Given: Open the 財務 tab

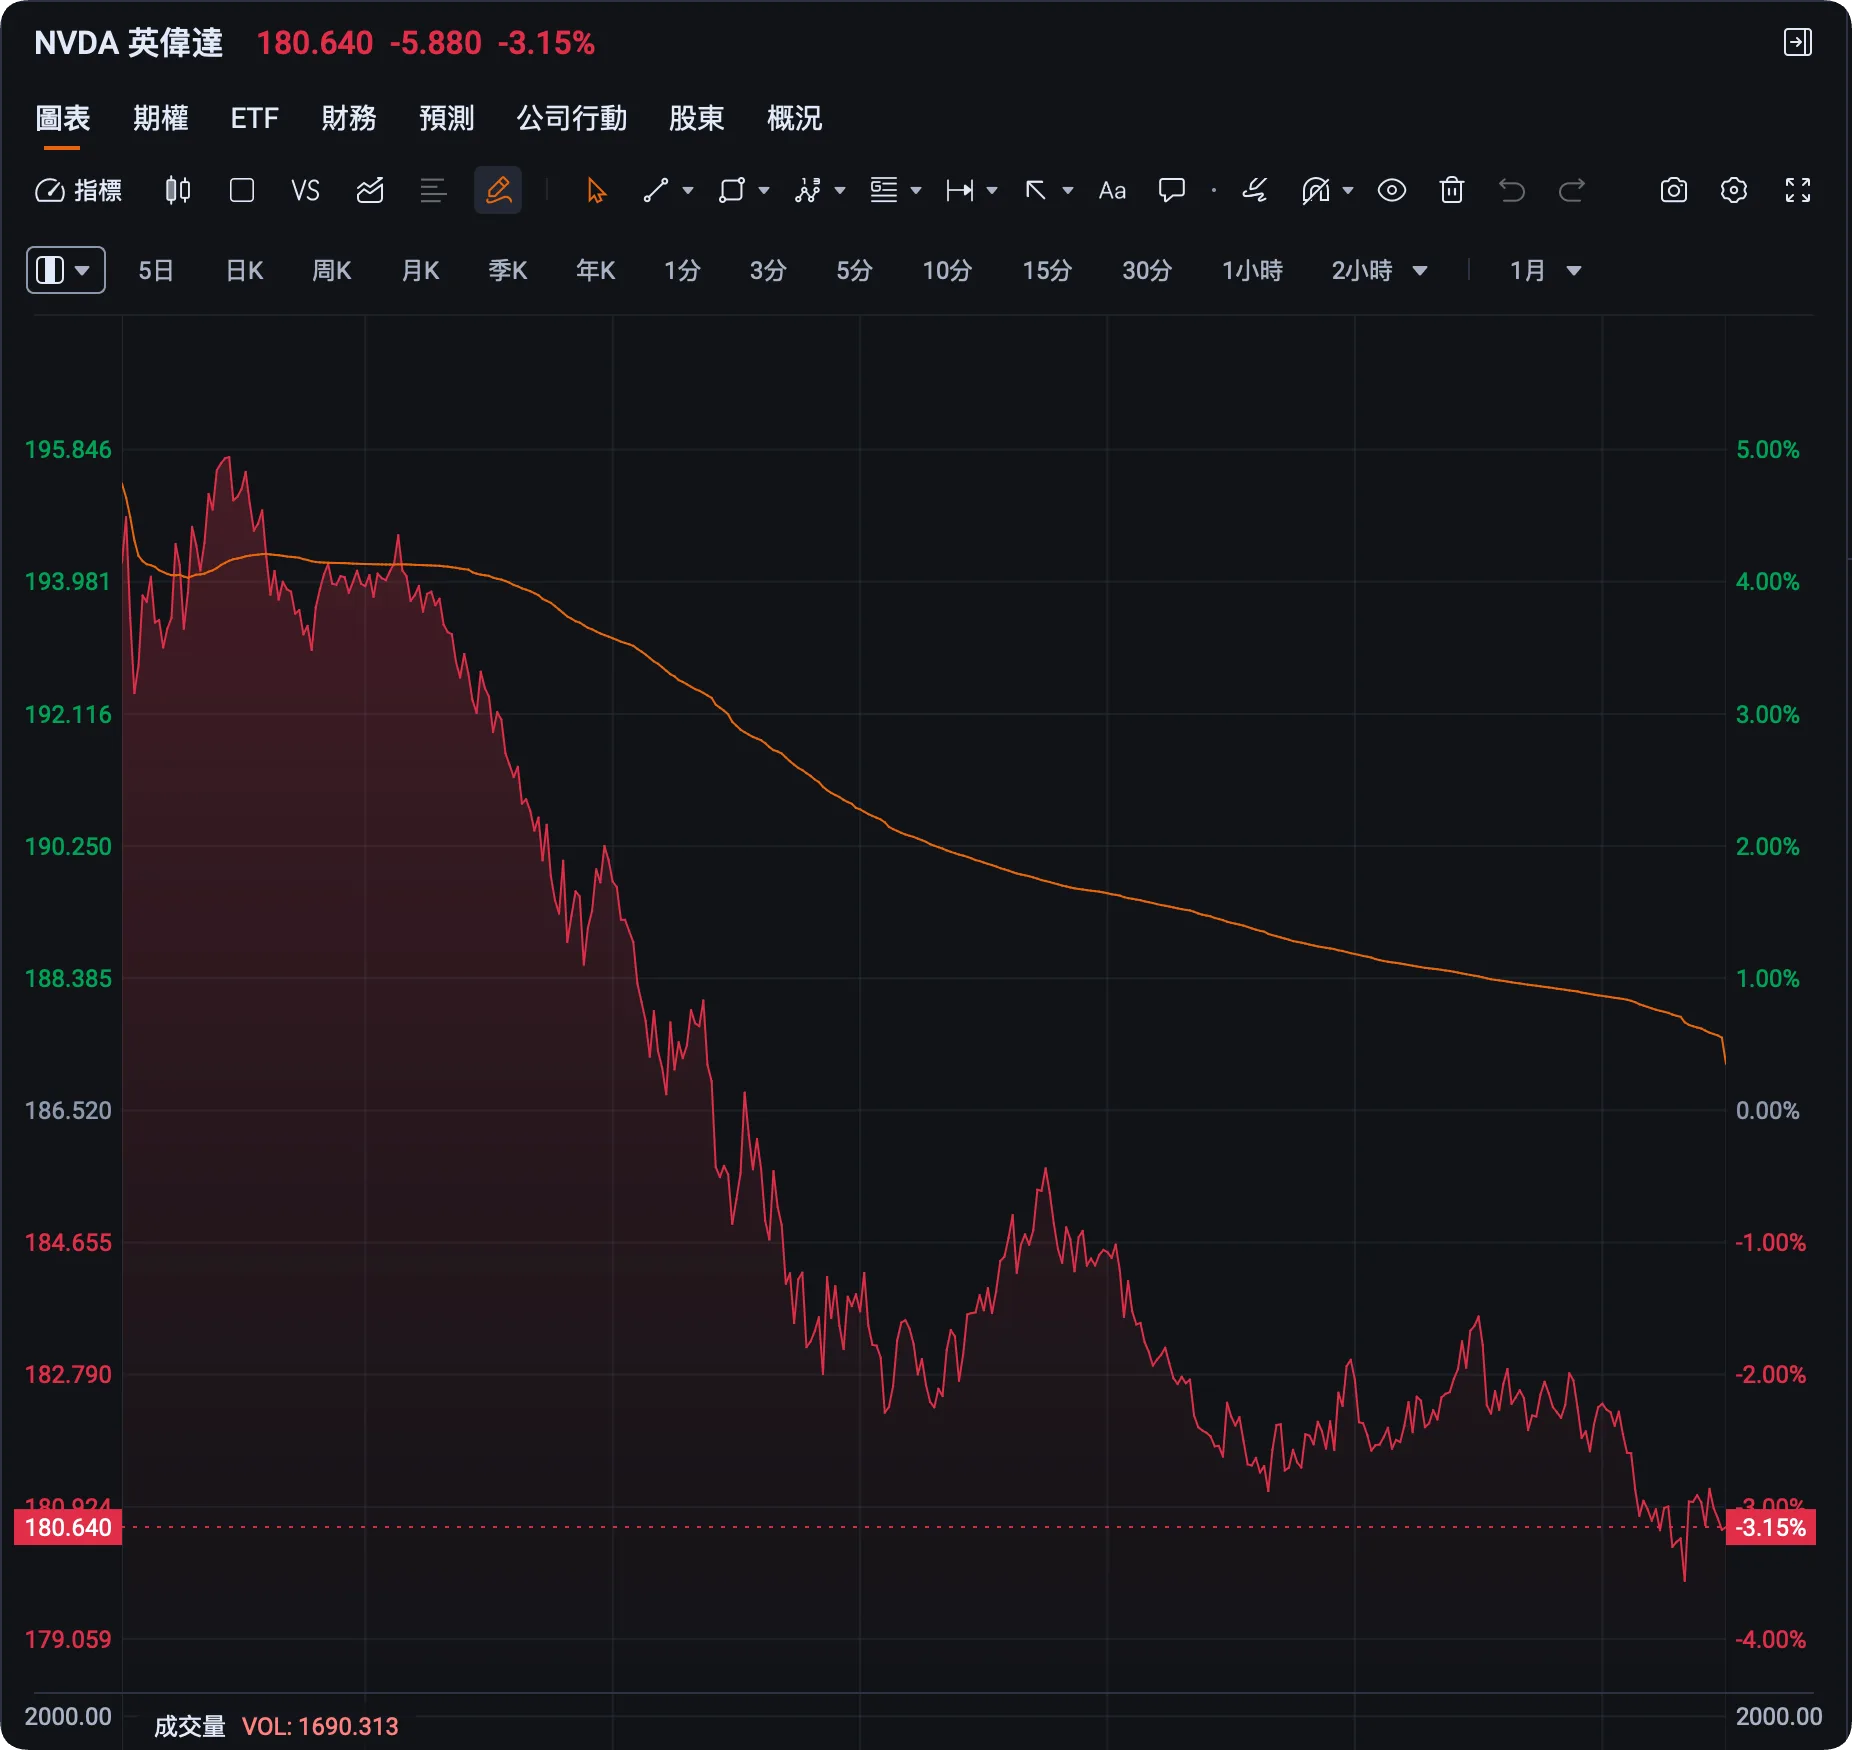Looking at the screenshot, I should (x=349, y=118).
